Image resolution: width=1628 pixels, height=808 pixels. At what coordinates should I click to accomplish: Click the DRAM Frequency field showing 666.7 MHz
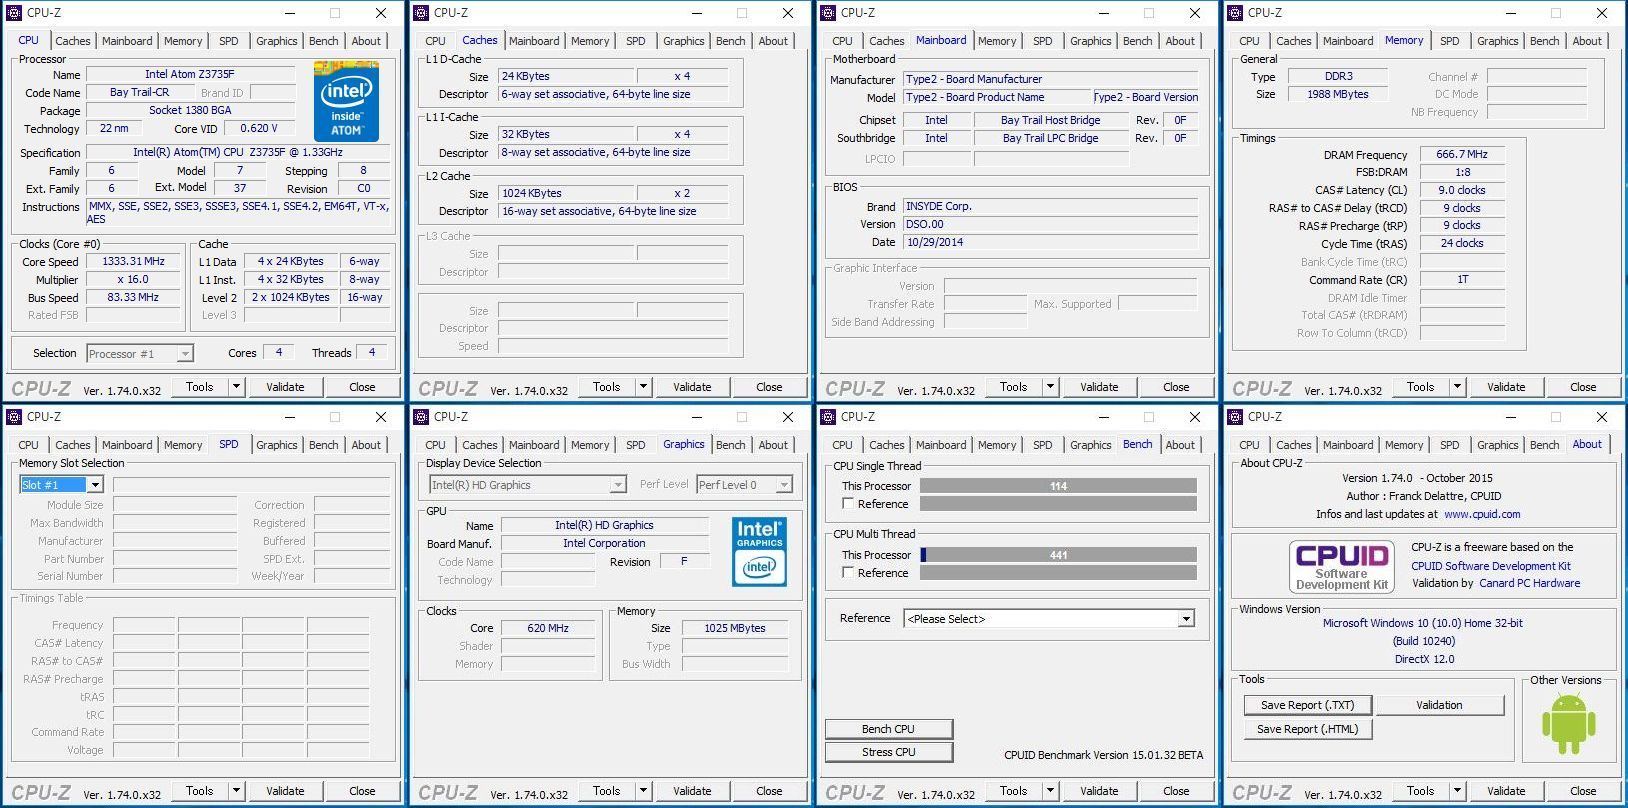(x=1462, y=155)
